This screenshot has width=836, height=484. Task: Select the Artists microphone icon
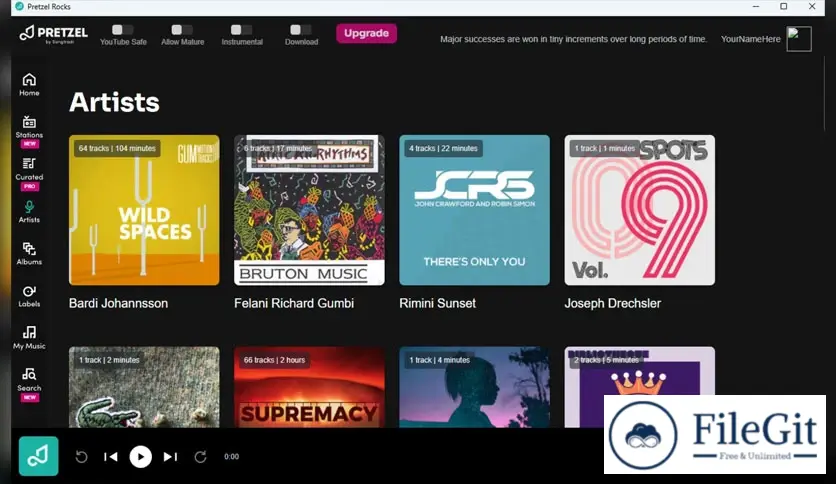29,207
